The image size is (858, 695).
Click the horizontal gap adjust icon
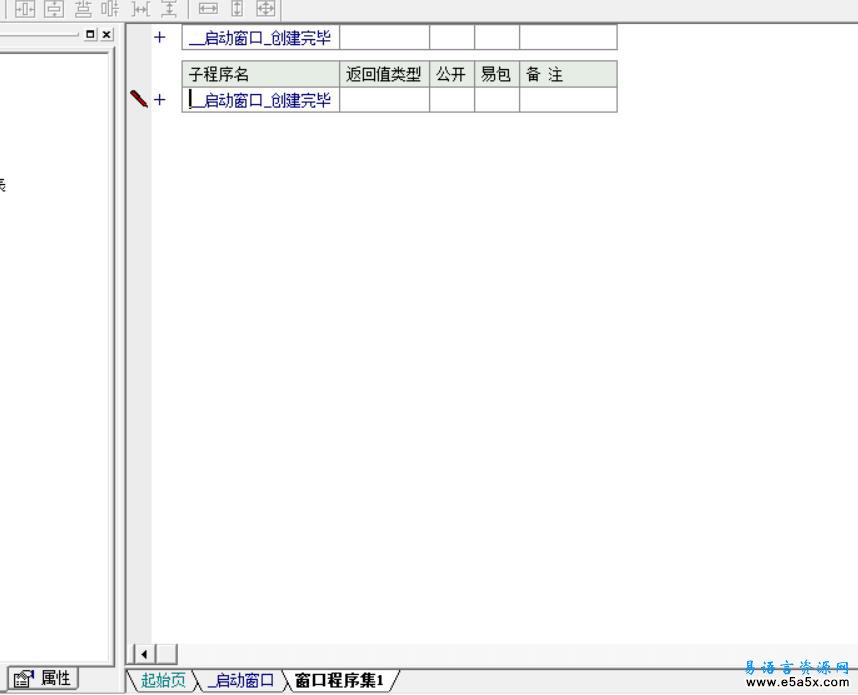[x=141, y=8]
